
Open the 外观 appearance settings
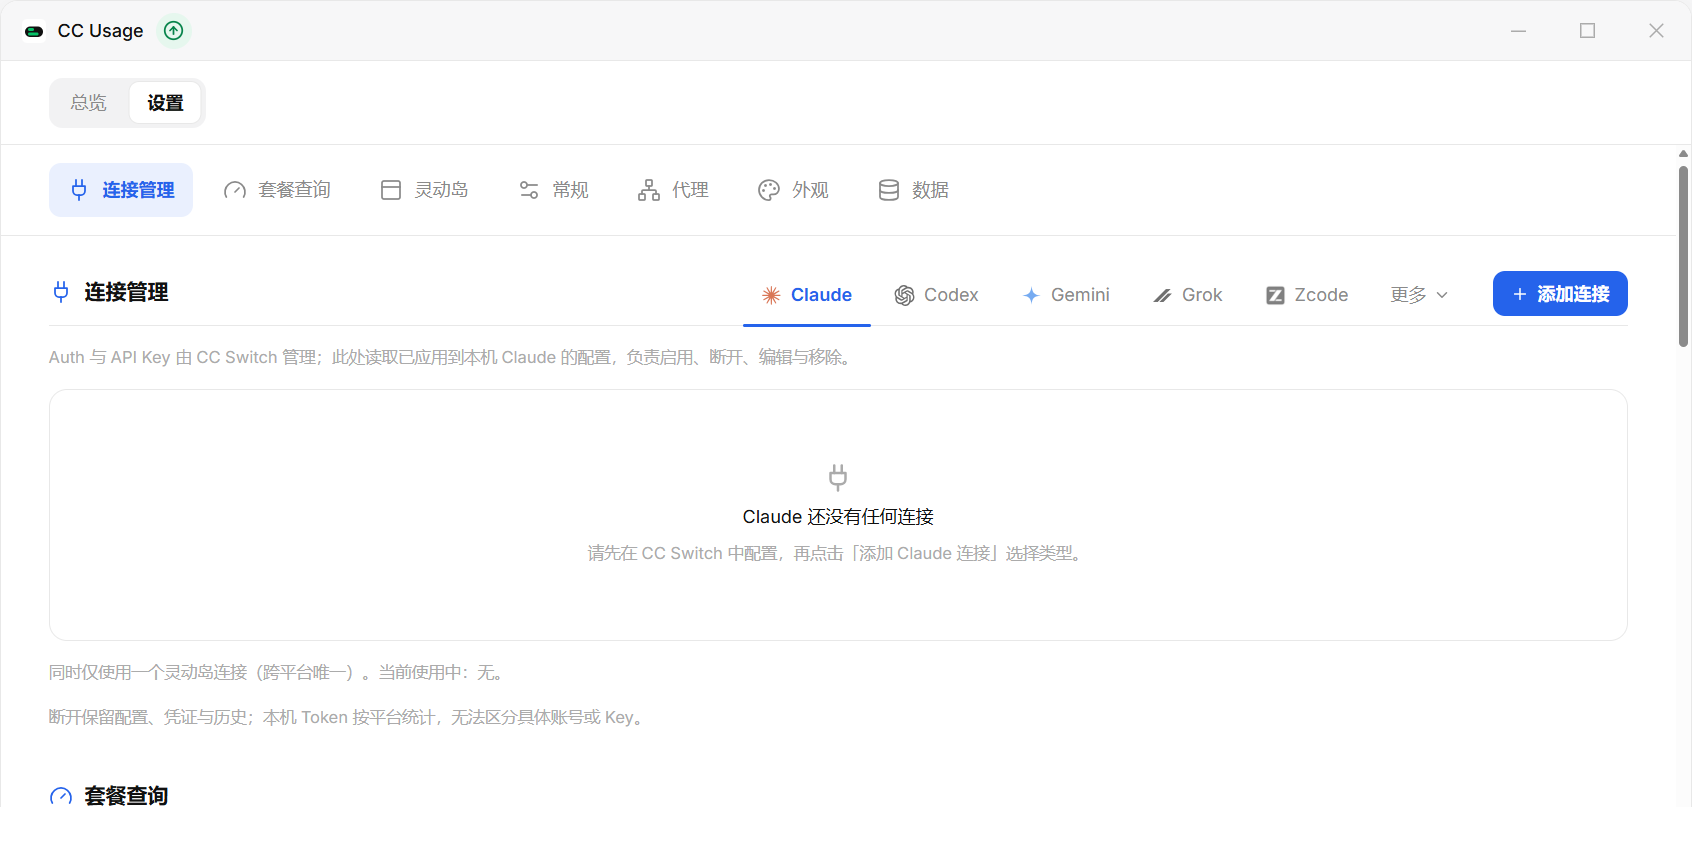click(794, 190)
